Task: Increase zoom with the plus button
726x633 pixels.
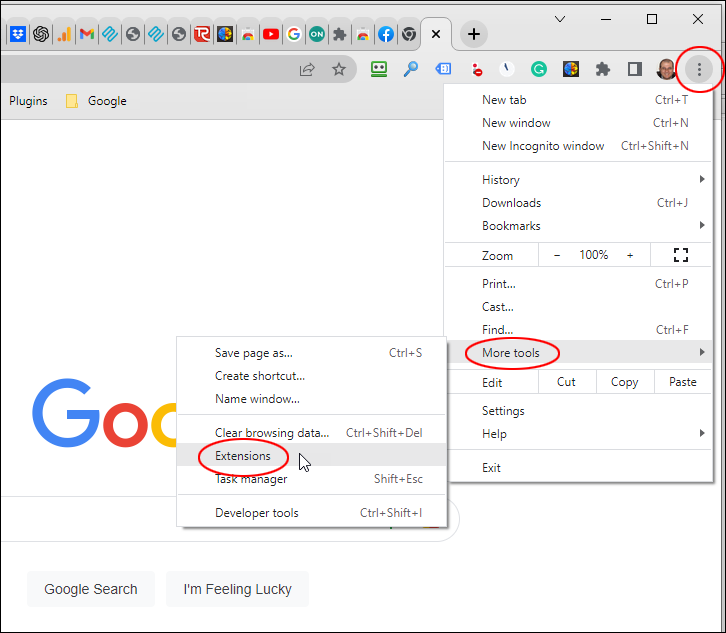Action: tap(630, 255)
